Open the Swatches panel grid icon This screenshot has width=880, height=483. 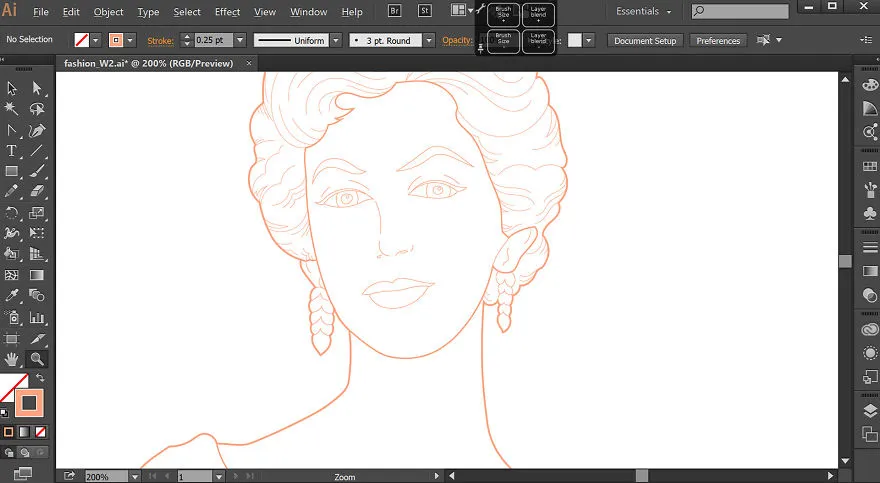click(869, 166)
